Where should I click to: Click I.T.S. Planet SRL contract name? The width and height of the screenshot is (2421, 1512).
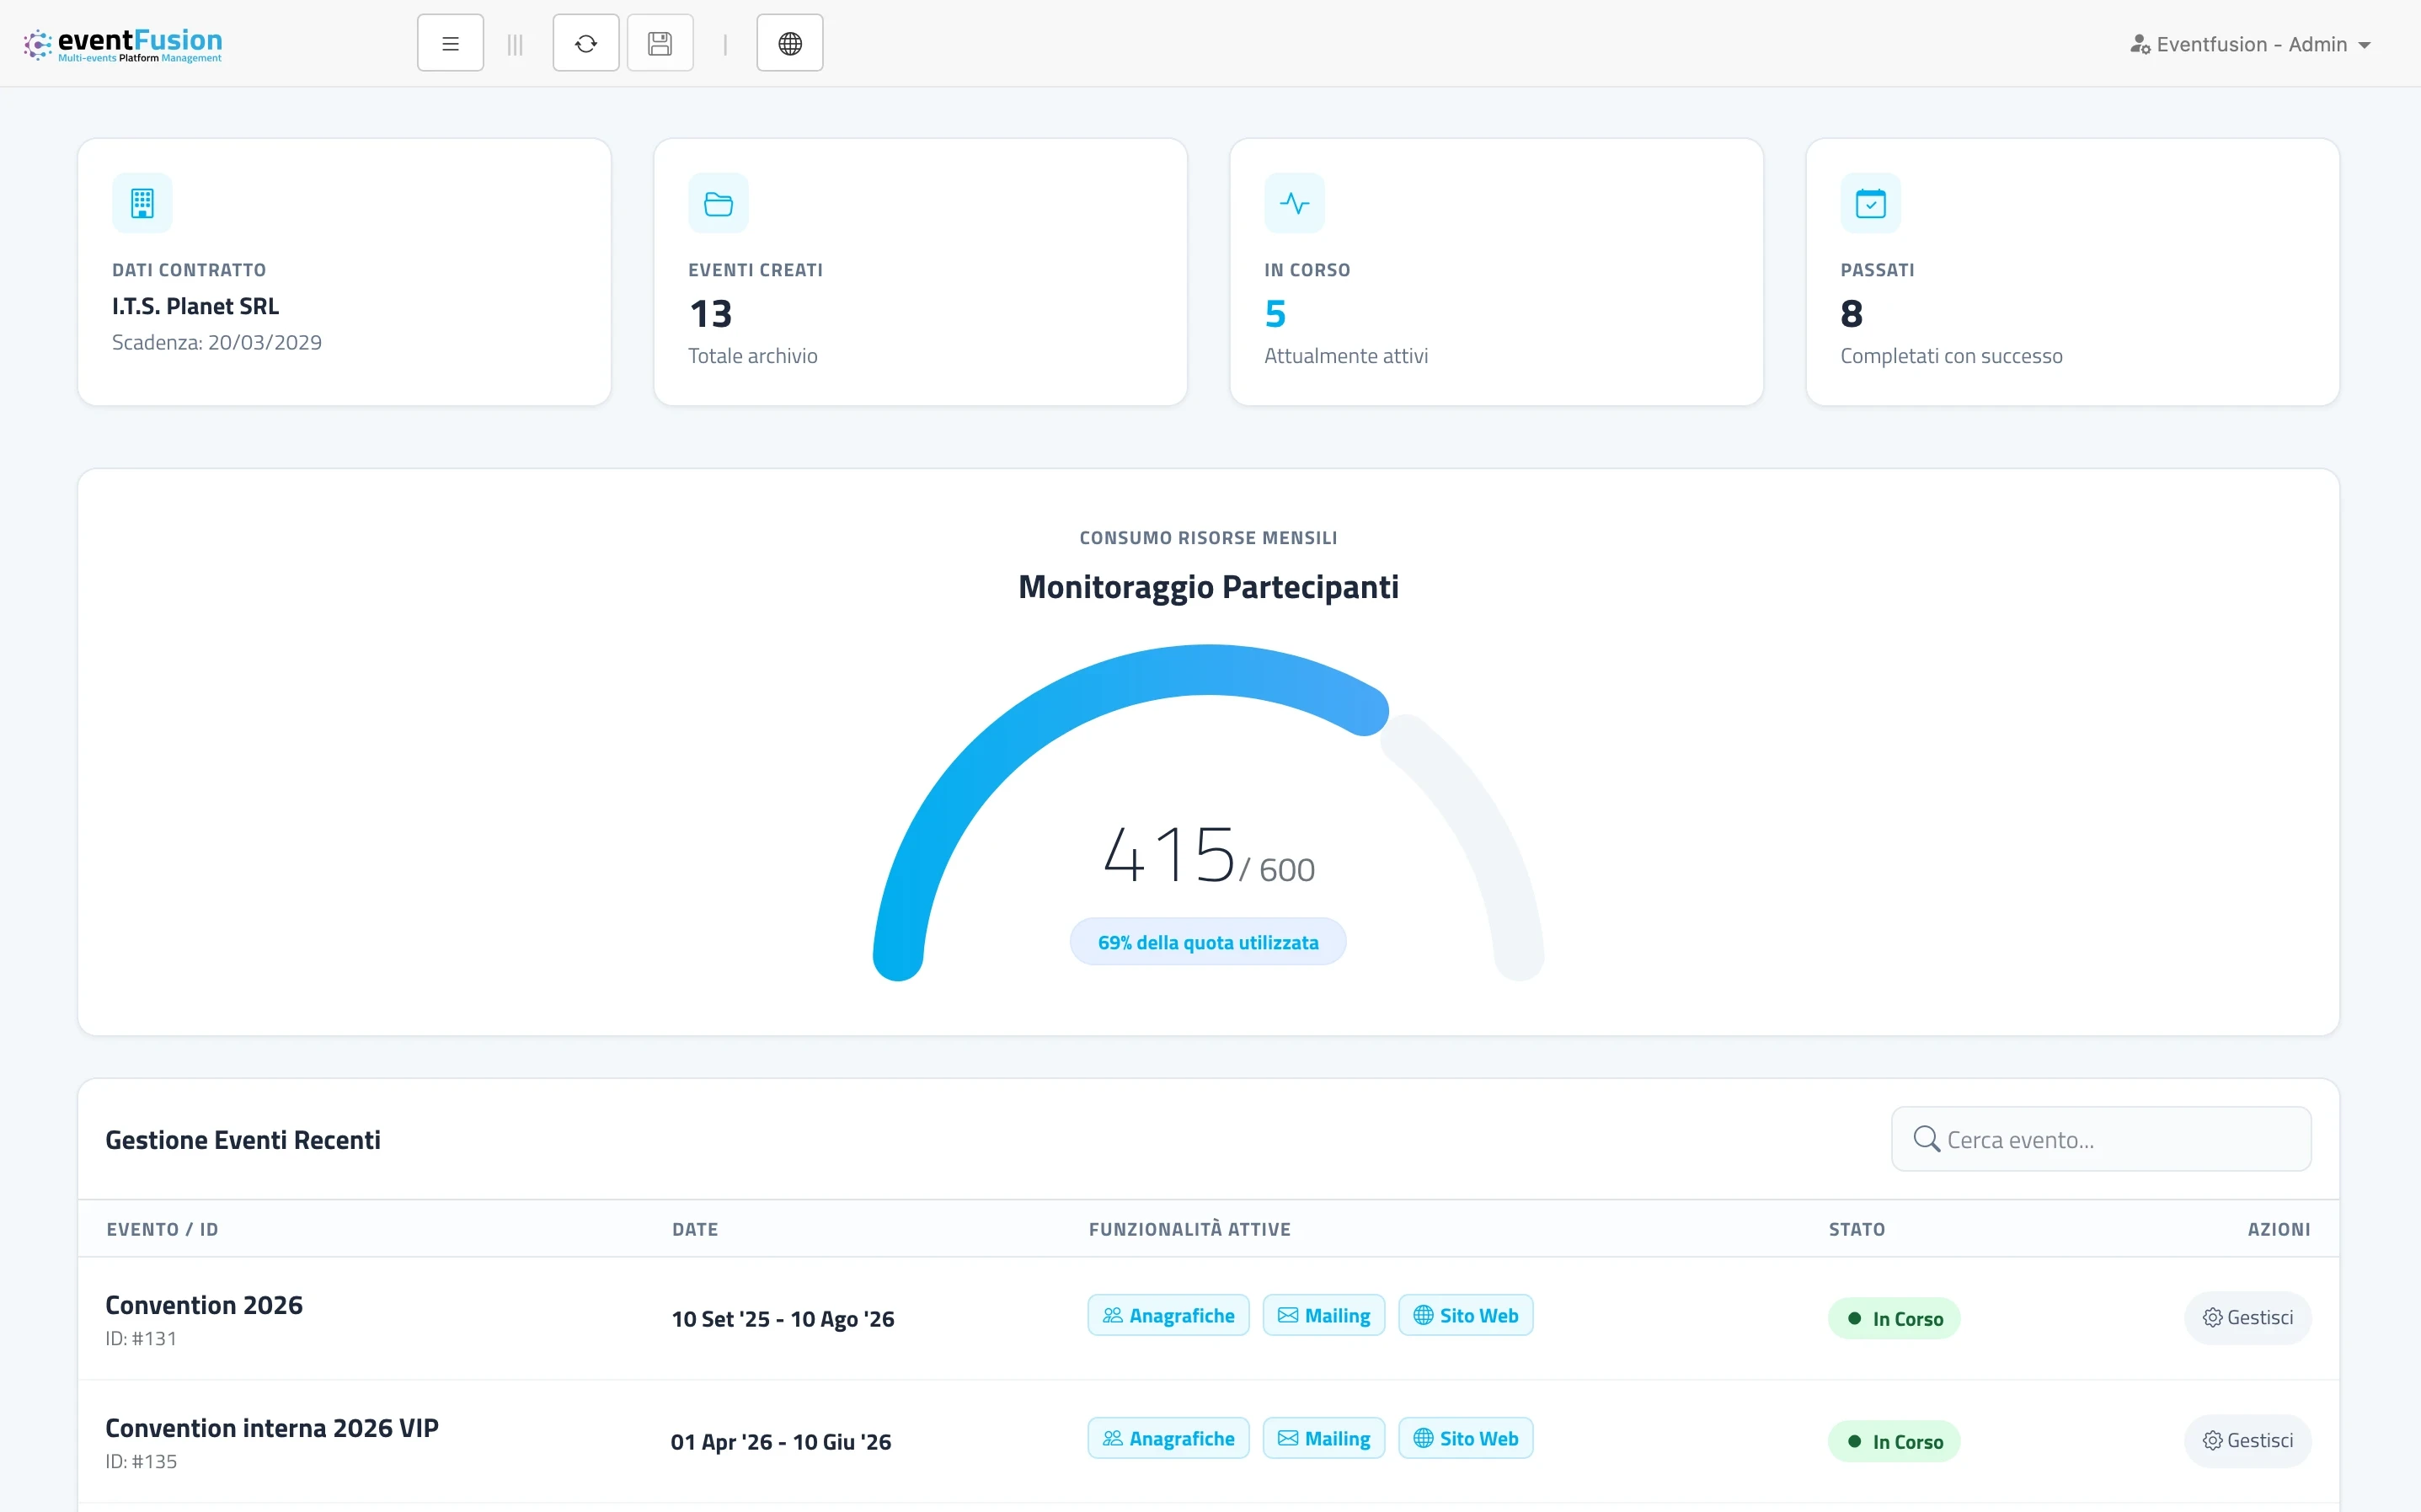click(x=195, y=306)
